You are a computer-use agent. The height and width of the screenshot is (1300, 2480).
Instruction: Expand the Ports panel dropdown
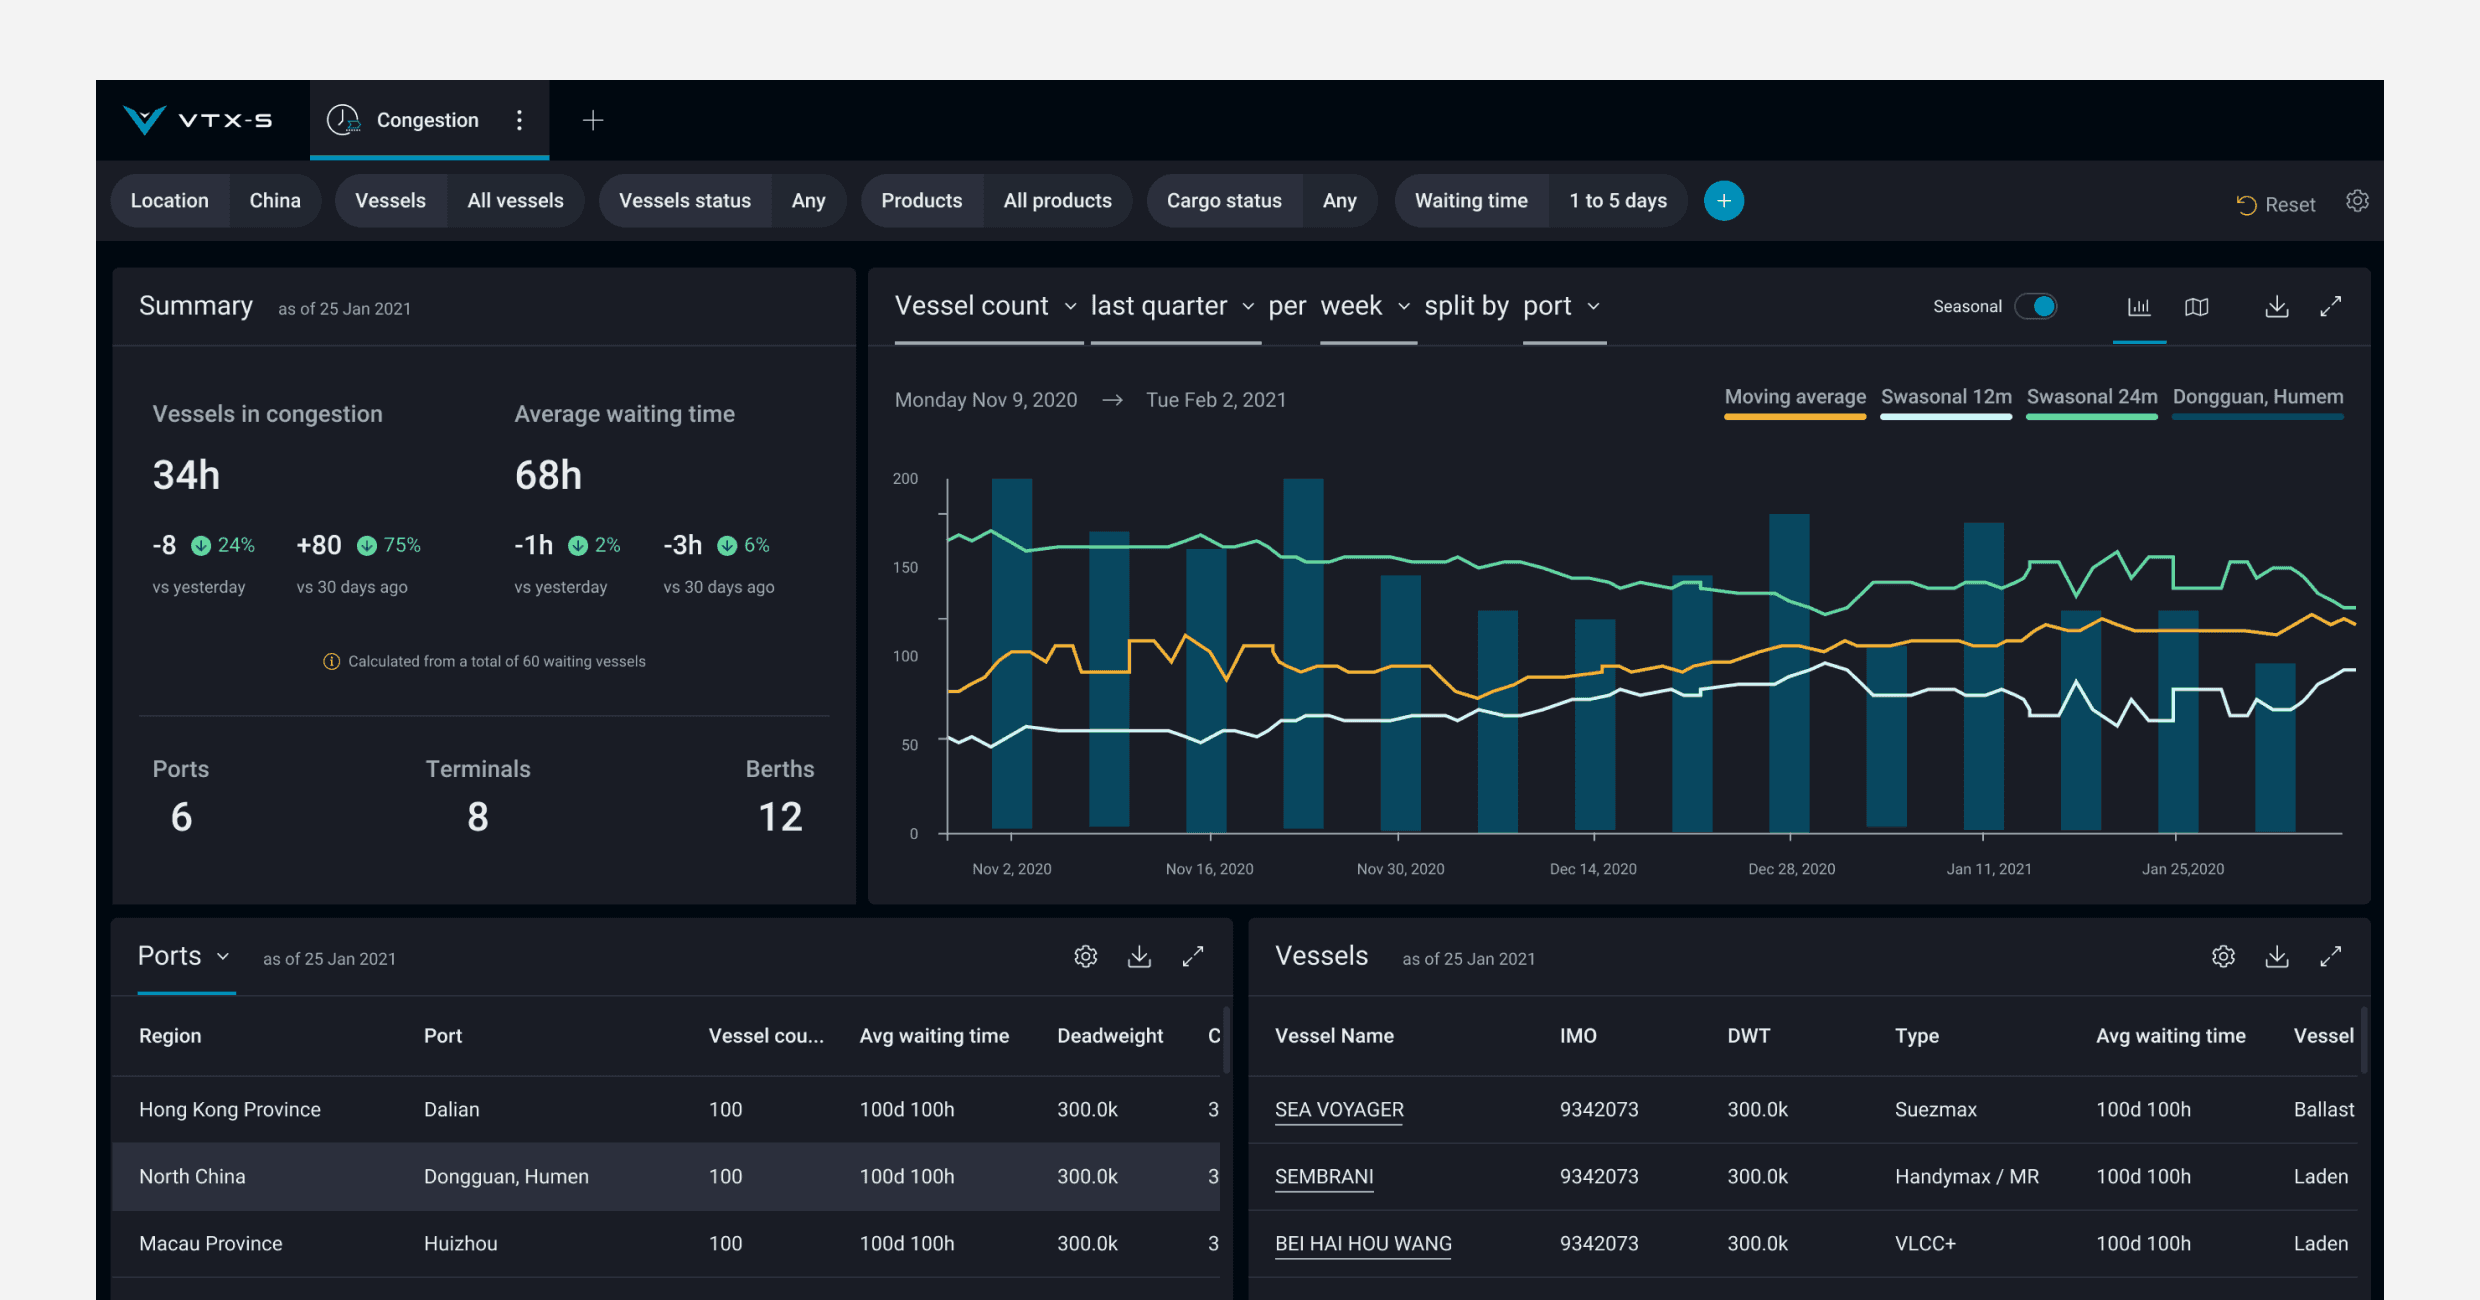point(223,957)
